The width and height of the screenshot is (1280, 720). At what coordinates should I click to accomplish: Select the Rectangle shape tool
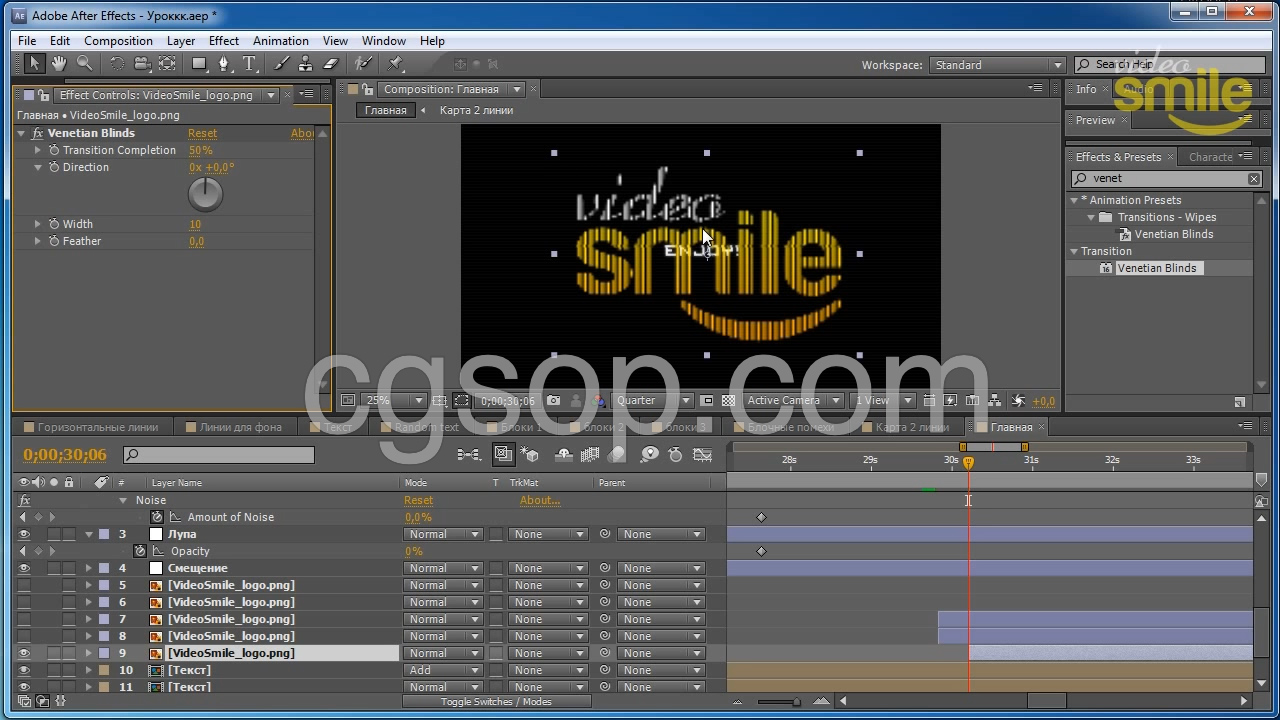pyautogui.click(x=199, y=64)
